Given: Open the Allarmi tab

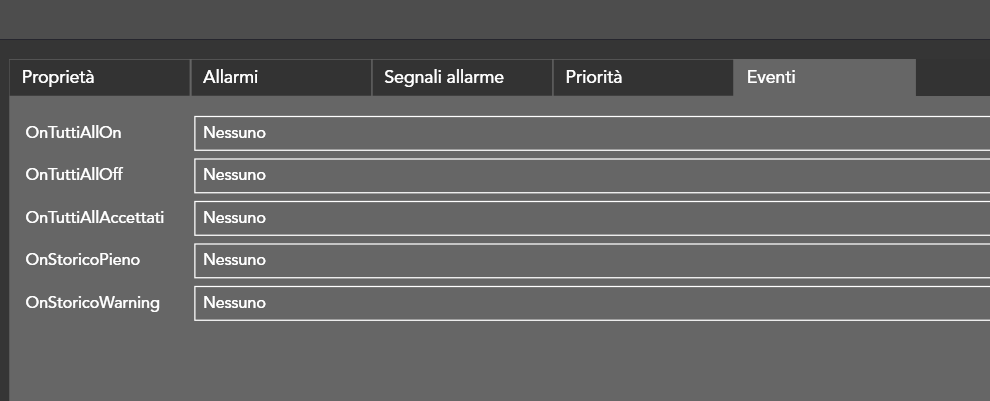Looking at the screenshot, I should (x=281, y=78).
